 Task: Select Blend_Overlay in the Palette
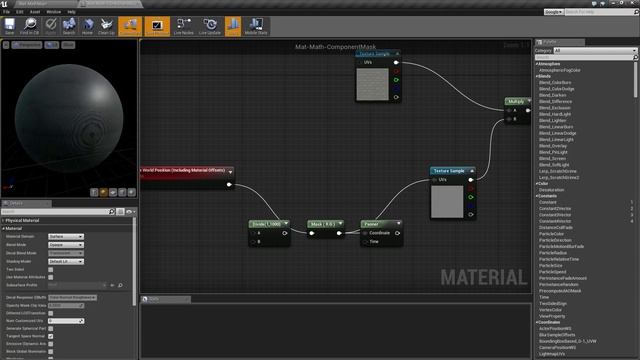point(553,146)
